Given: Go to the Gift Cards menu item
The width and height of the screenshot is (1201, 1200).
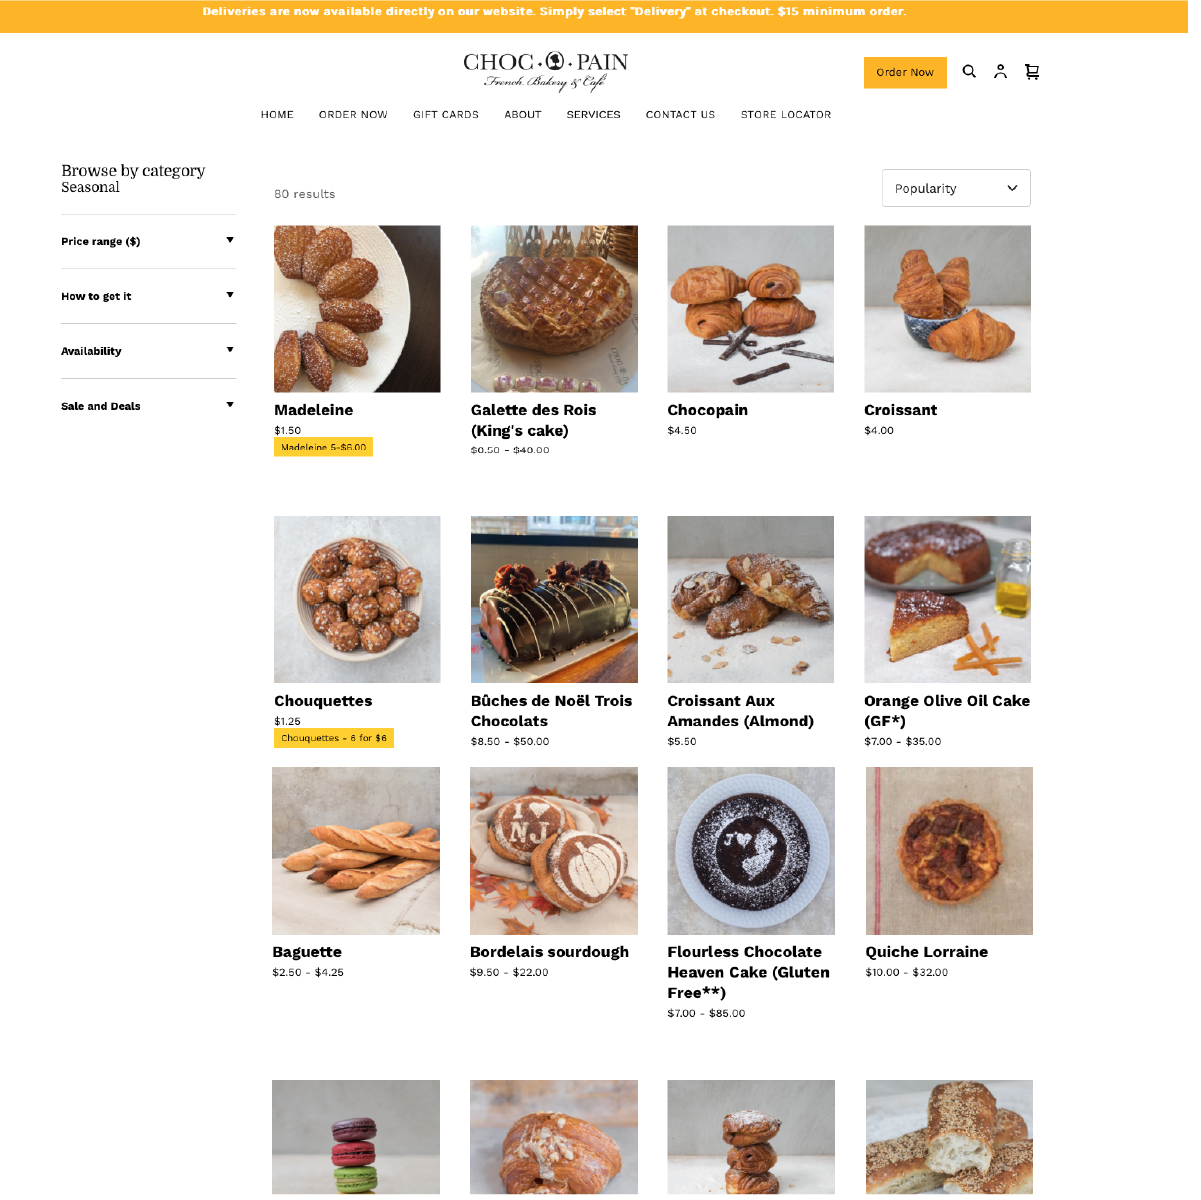Looking at the screenshot, I should pyautogui.click(x=446, y=114).
